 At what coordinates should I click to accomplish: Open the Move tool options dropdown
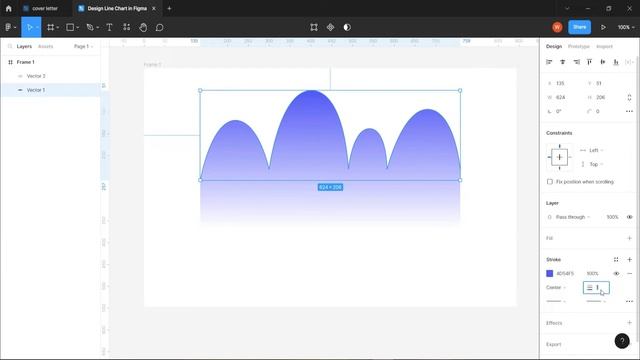click(x=37, y=28)
